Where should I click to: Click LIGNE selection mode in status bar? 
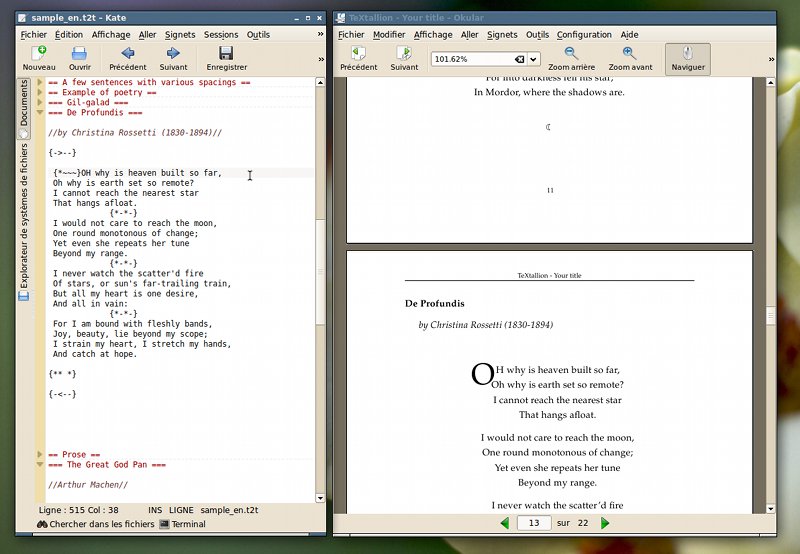tap(181, 510)
